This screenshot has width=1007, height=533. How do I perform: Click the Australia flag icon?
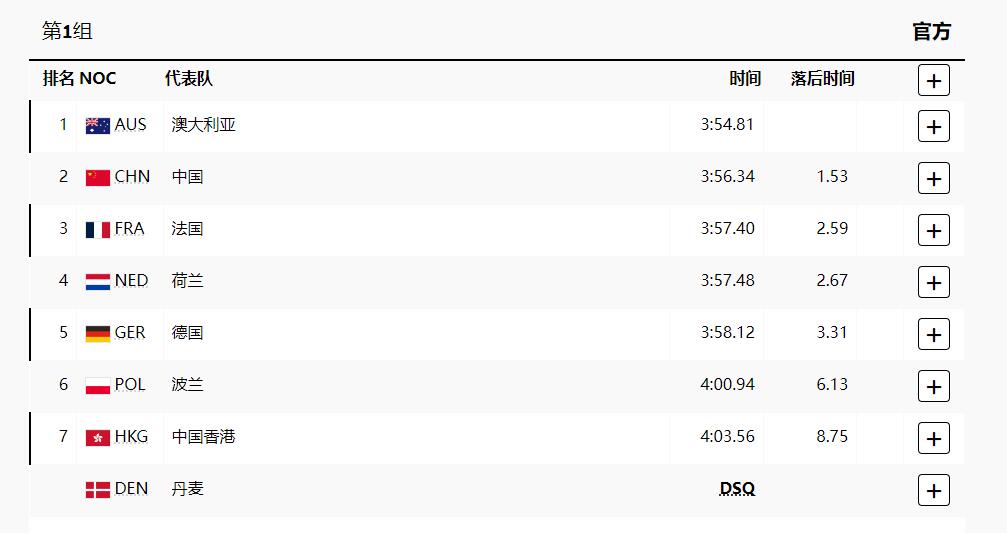[97, 126]
